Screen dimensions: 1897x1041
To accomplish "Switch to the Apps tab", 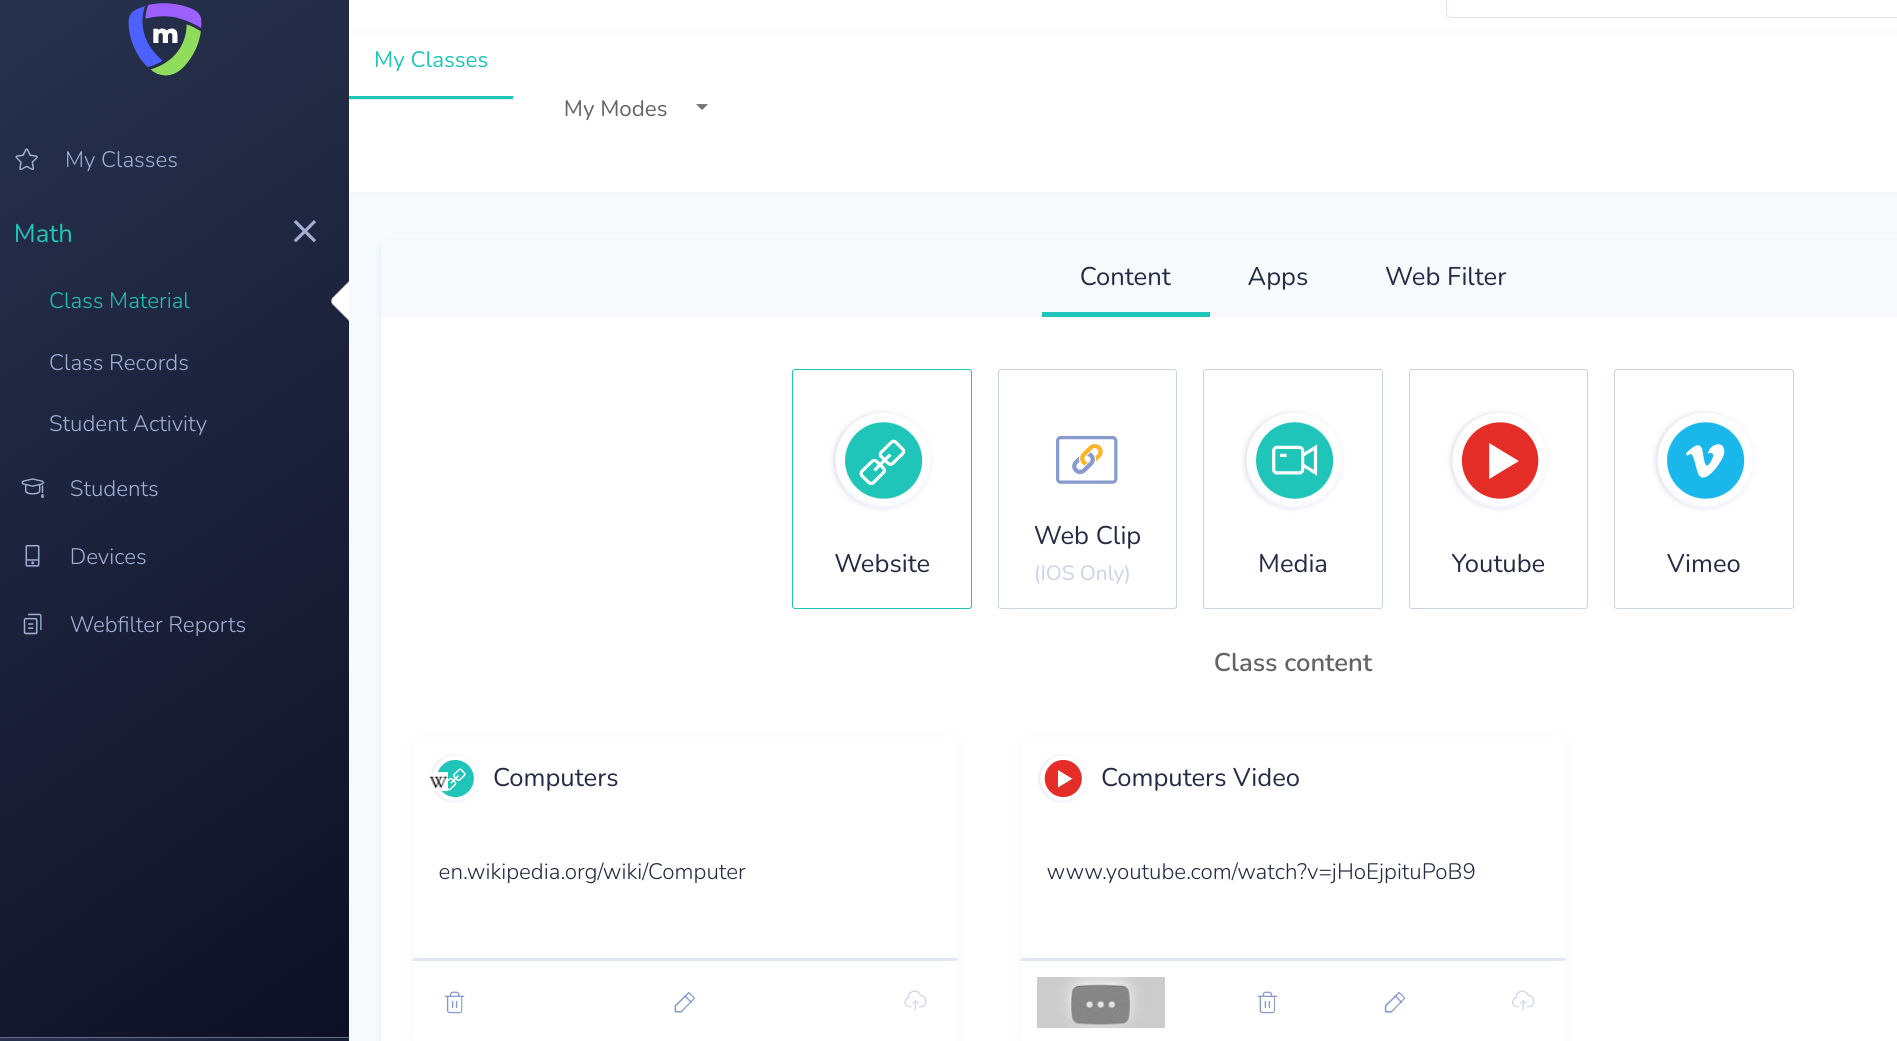I will pyautogui.click(x=1278, y=277).
